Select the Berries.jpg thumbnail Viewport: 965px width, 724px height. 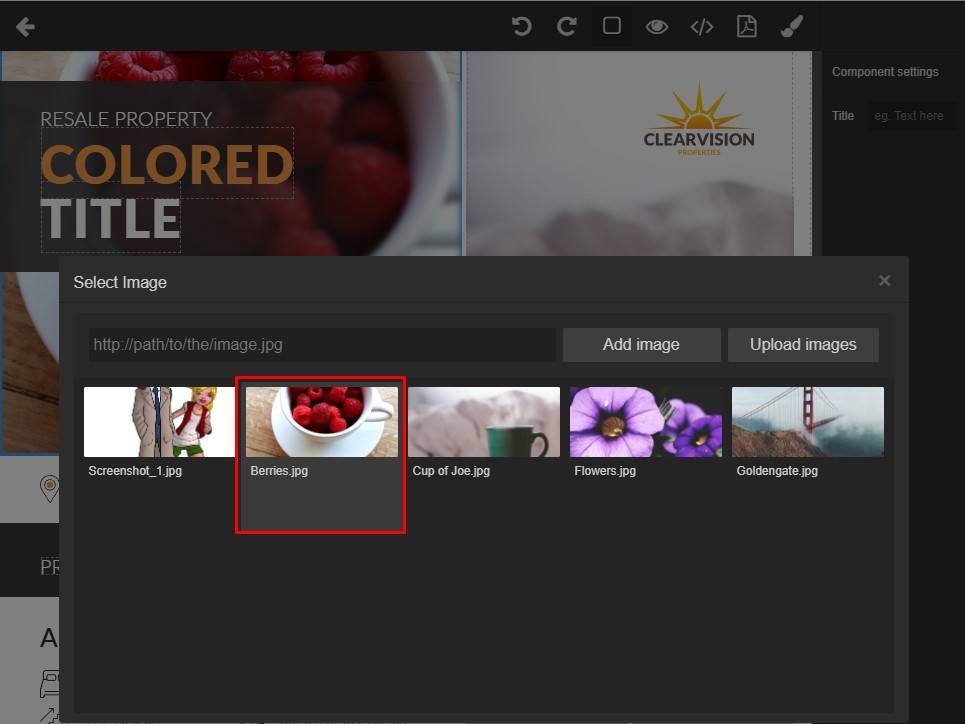click(x=321, y=422)
